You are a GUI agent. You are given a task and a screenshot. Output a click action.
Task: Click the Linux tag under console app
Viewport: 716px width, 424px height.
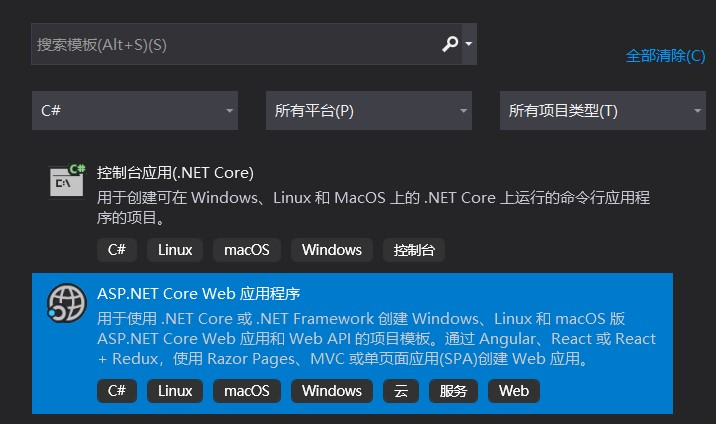pos(174,250)
